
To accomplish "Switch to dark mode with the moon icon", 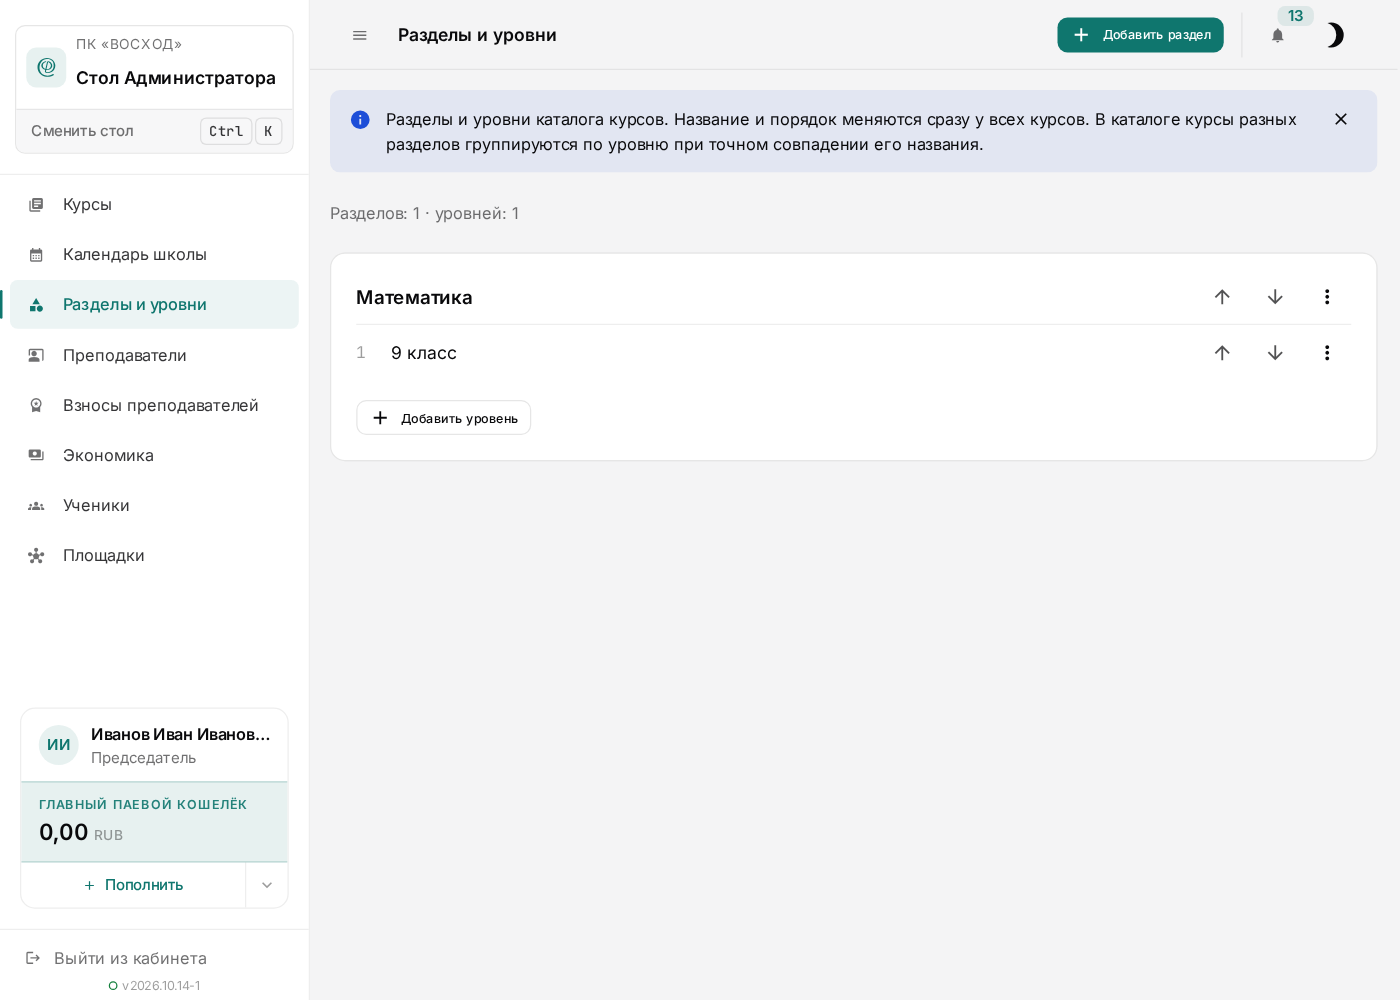I will [x=1335, y=36].
